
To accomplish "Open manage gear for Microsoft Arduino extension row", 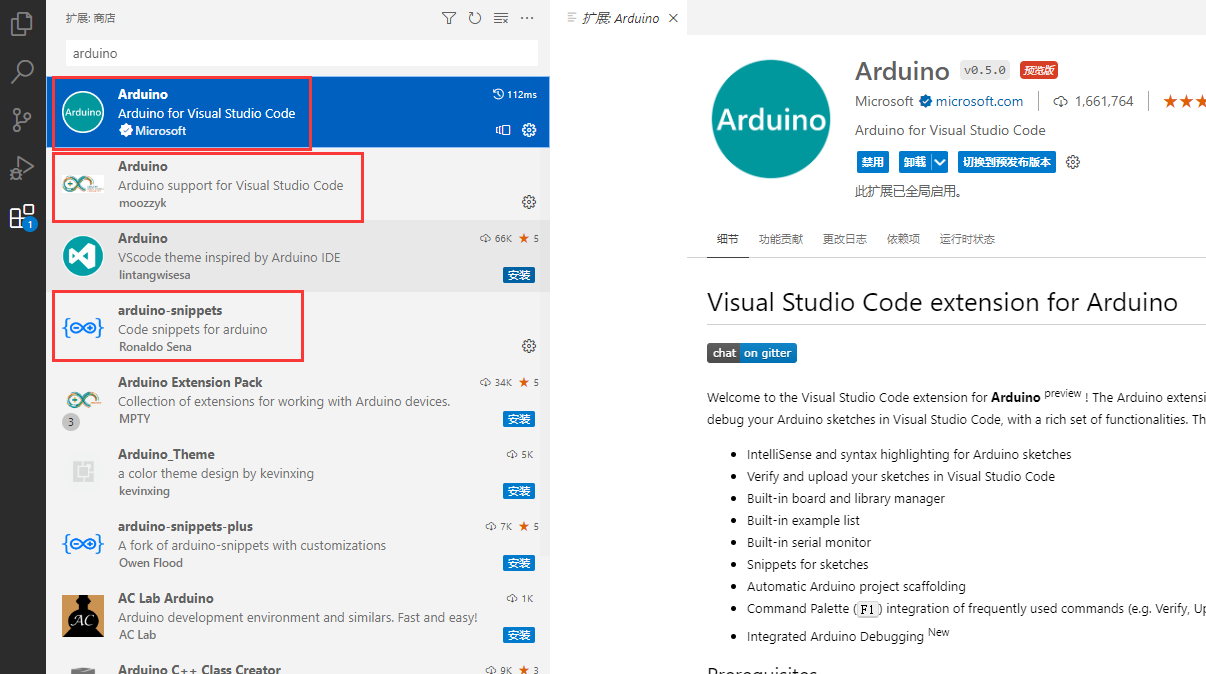I will tap(529, 130).
